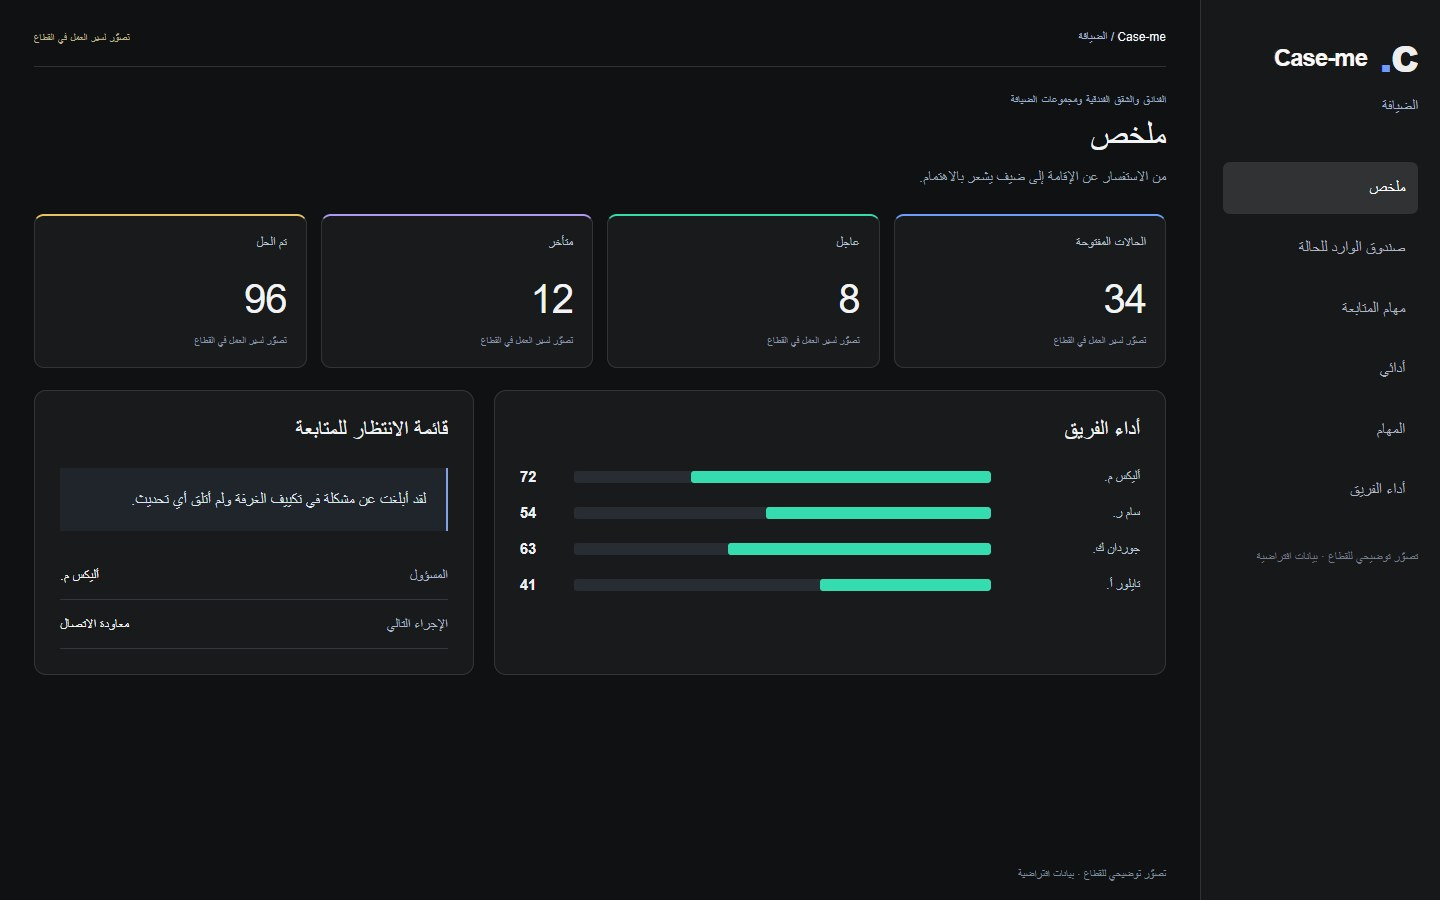Click قائمة الانتظار للمتابعة heading
Viewport: 1440px width, 900px height.
point(371,428)
